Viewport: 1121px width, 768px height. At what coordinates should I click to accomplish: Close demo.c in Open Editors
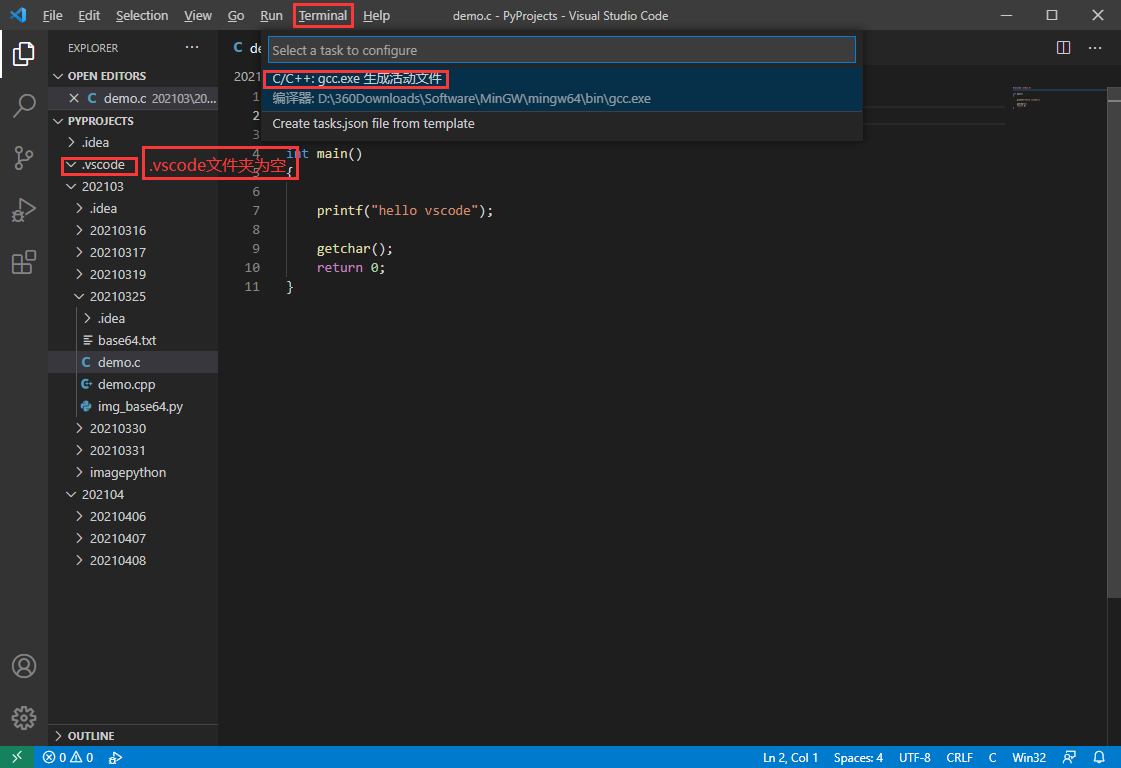pos(74,98)
